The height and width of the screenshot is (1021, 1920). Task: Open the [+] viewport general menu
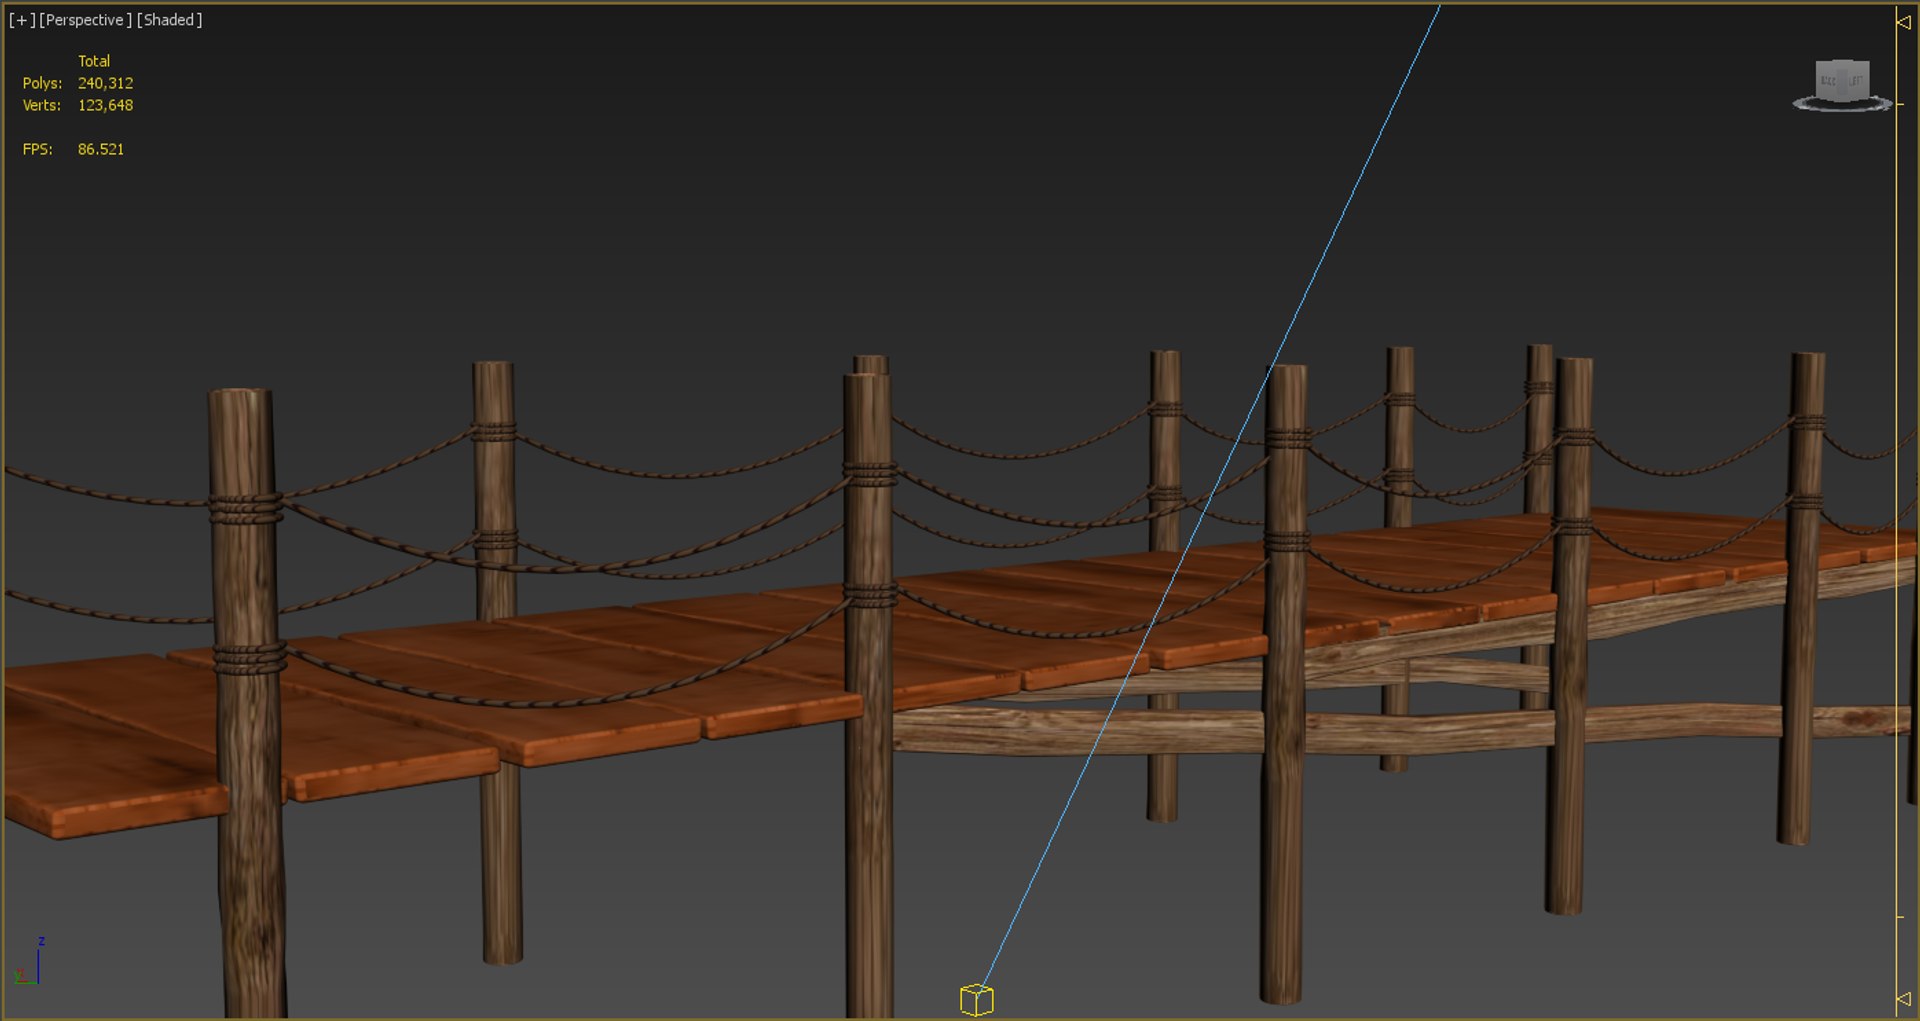(x=21, y=20)
